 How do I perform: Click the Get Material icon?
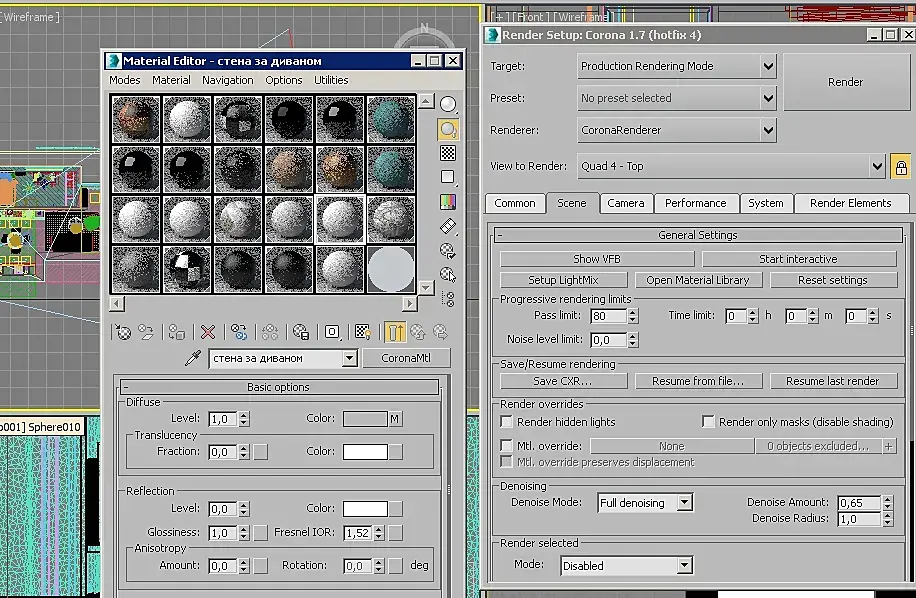pos(123,332)
